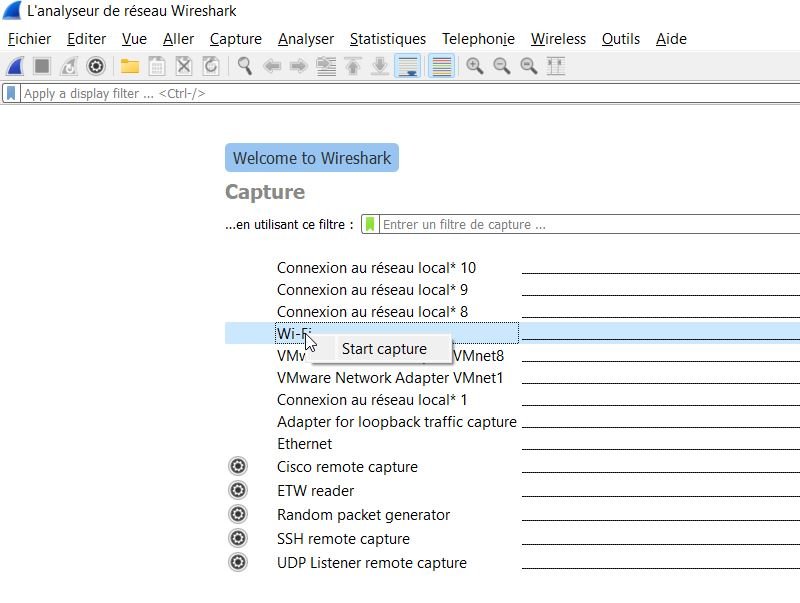Screen dimensions: 800x603
Task: Open the Statistiques menu
Action: coord(388,39)
